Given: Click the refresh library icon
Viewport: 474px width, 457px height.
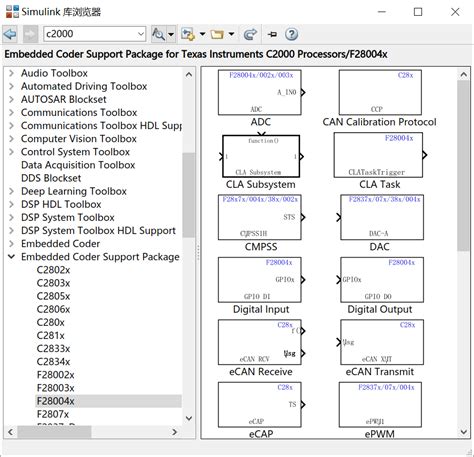Looking at the screenshot, I should point(250,34).
